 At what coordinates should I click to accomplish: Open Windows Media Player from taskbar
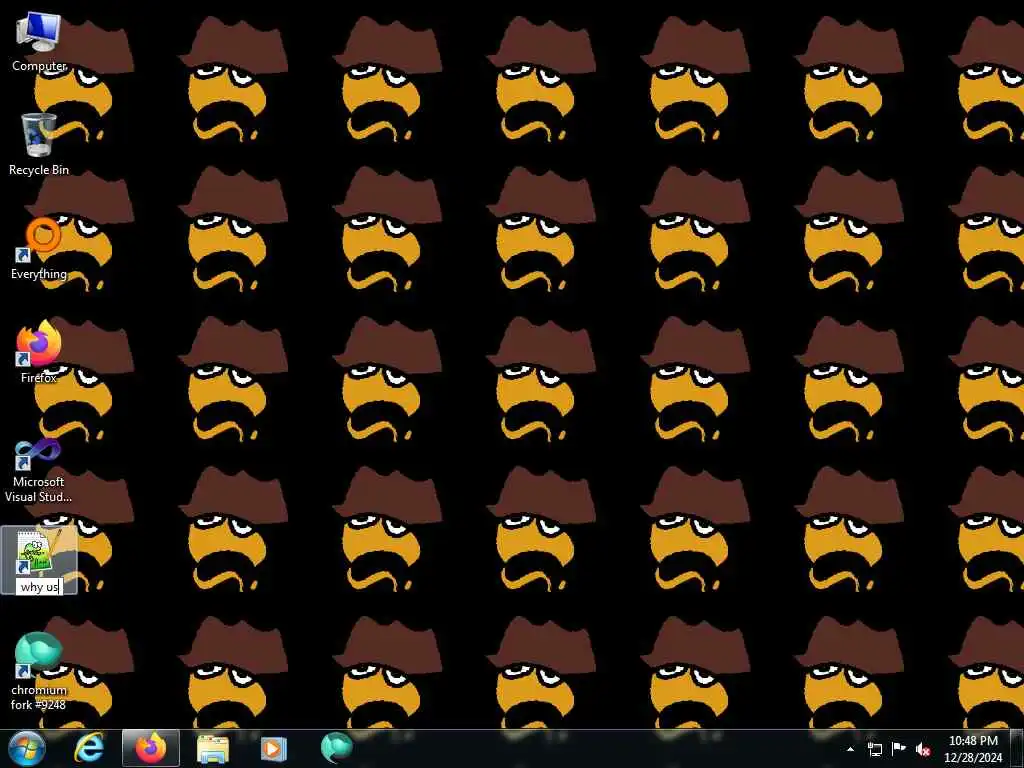pos(274,749)
